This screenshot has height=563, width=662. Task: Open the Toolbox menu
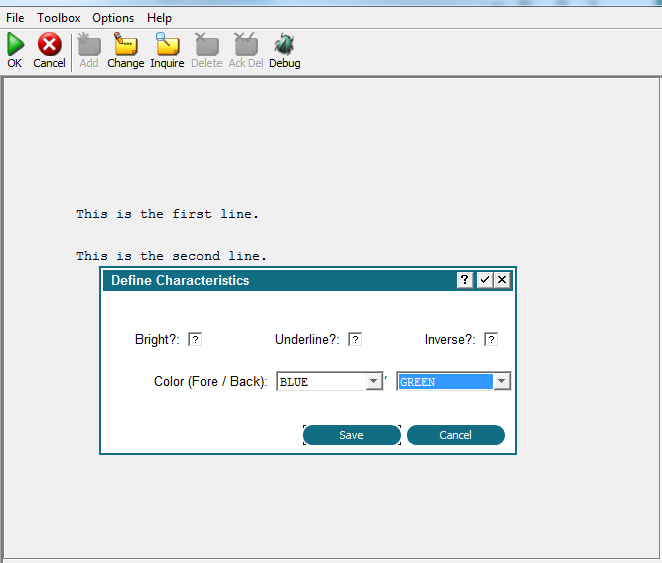point(59,18)
